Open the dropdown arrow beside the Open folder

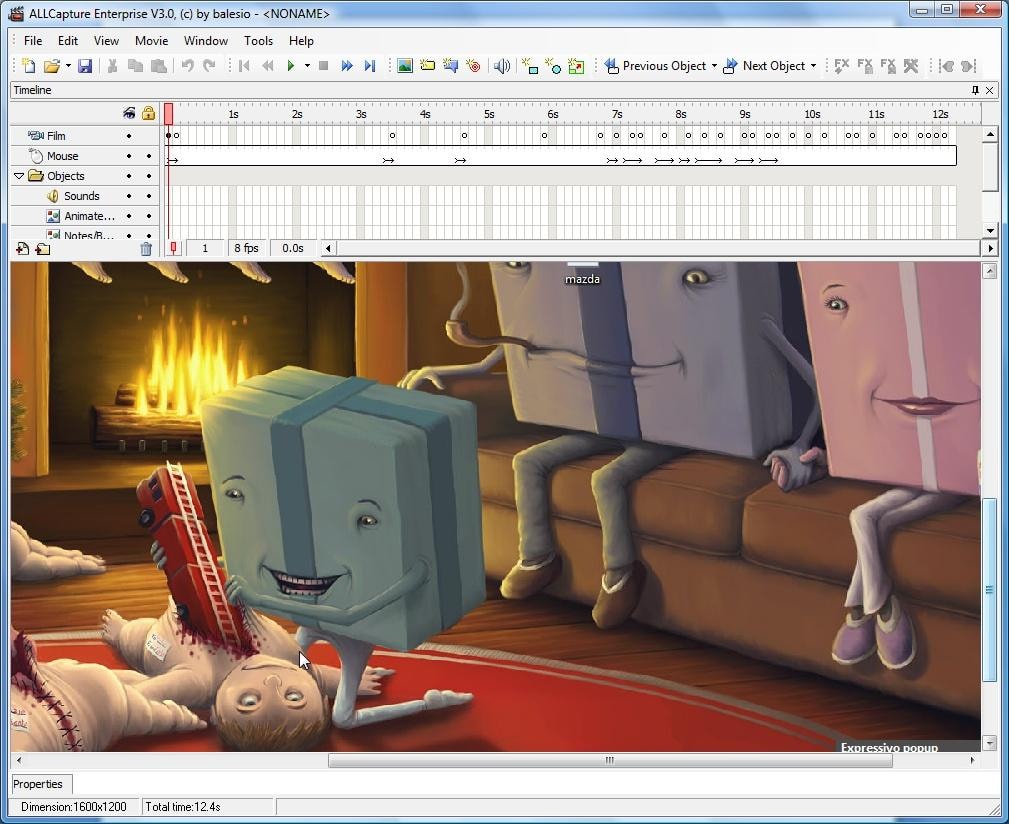pyautogui.click(x=68, y=66)
